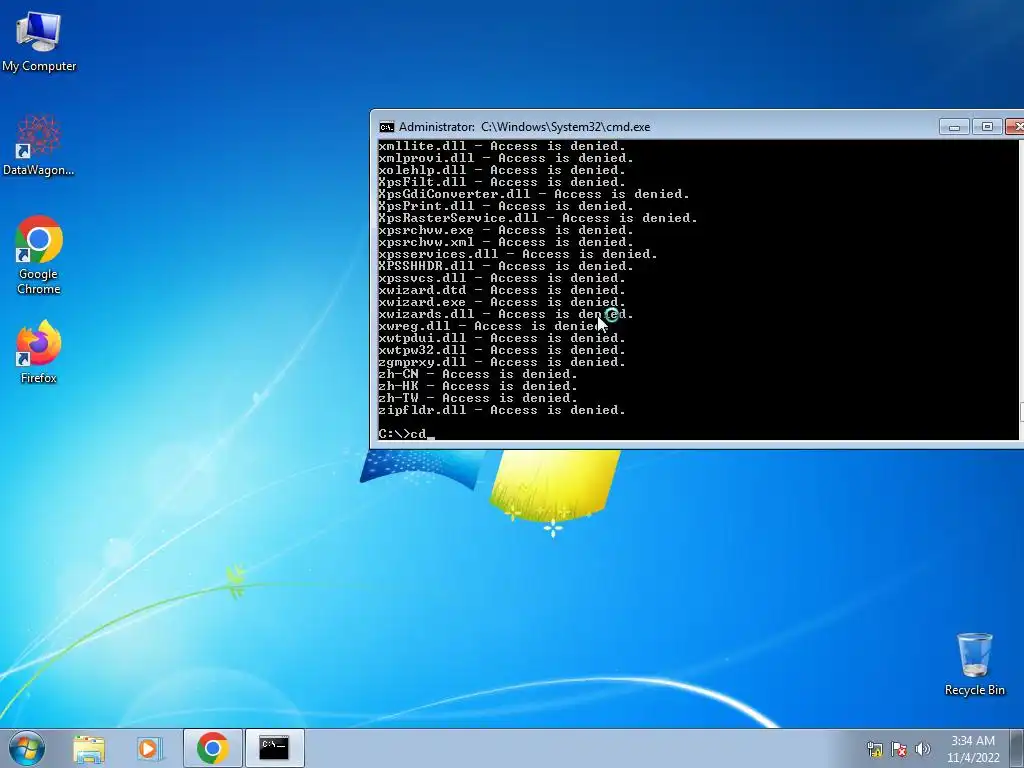The width and height of the screenshot is (1024, 768).
Task: Click the 'zgmprxy.dll' output line
Action: click(502, 362)
